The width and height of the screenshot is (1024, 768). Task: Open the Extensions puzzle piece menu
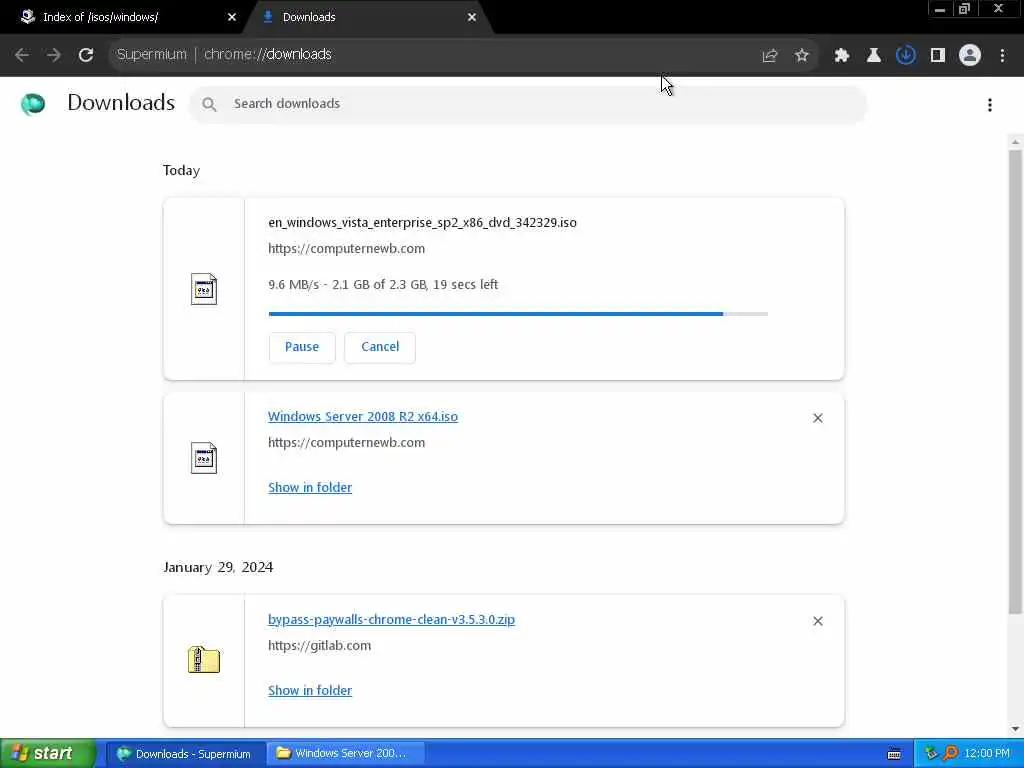[842, 56]
